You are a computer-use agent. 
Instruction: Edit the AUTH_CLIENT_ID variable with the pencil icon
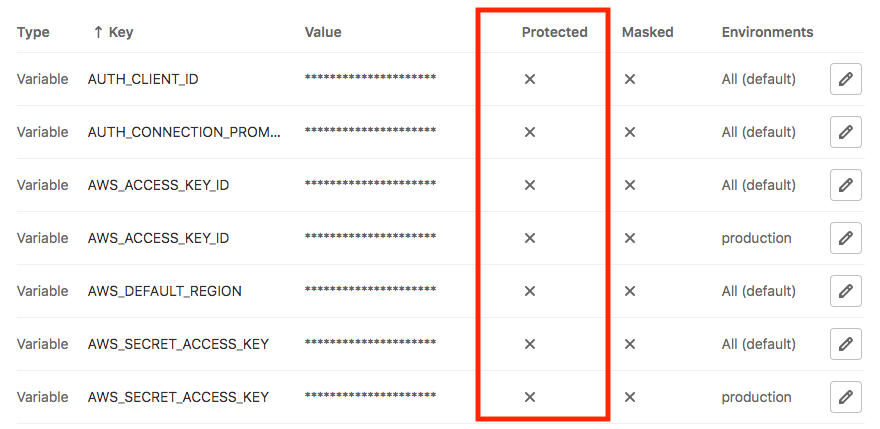845,79
